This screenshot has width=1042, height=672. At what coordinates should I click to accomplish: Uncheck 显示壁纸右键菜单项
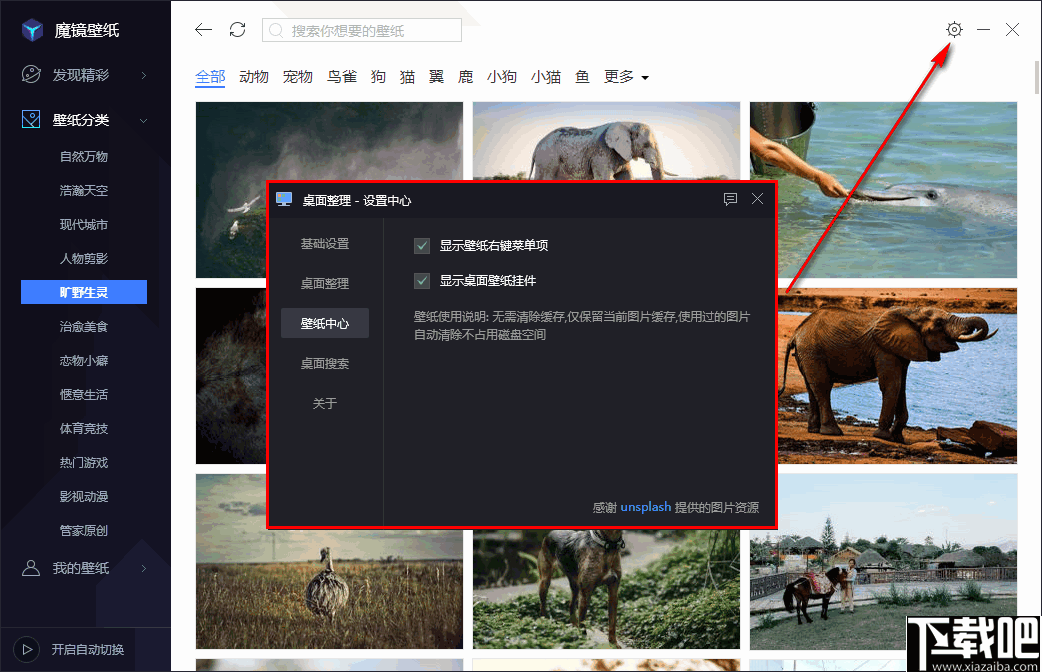pyautogui.click(x=421, y=244)
